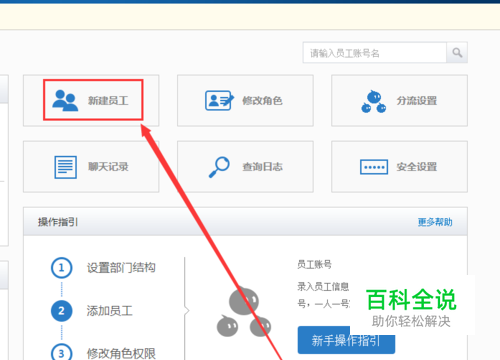This screenshot has width=500, height=360.
Task: Click the 操作指引 panel heading
Action: point(58,222)
